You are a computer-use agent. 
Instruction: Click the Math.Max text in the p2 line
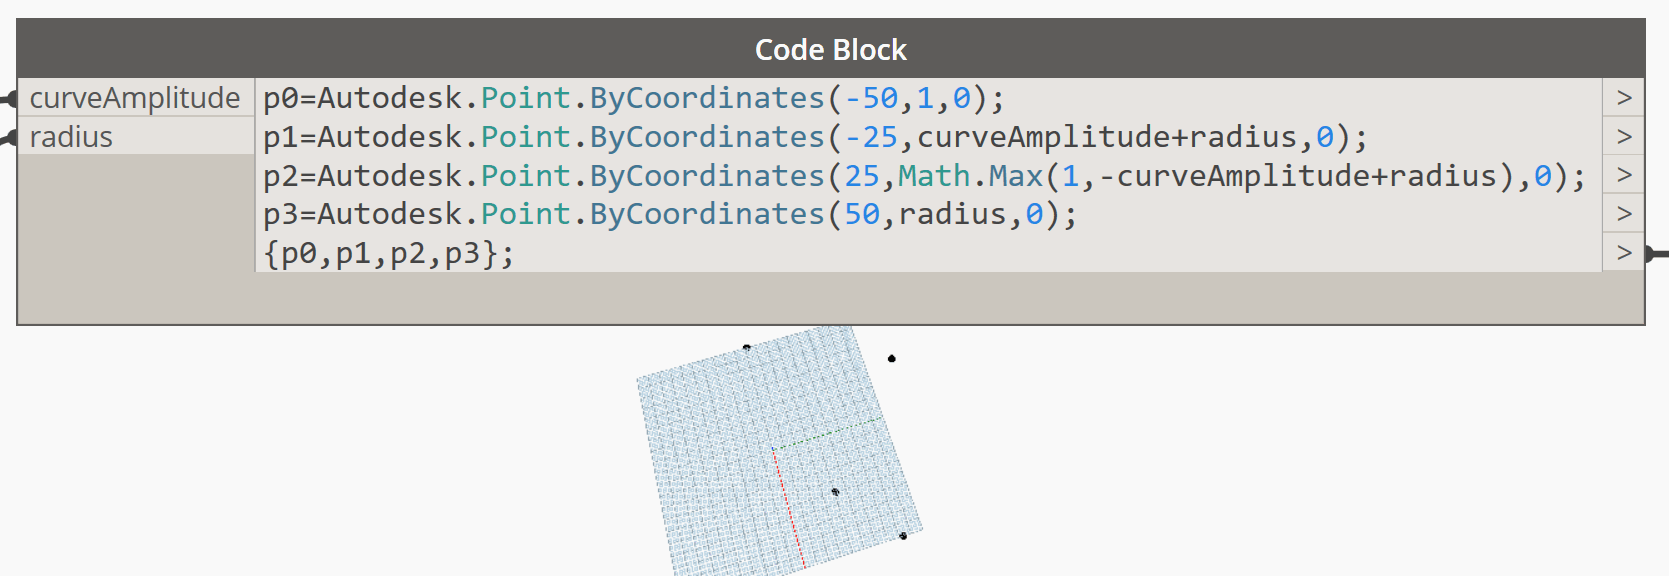pyautogui.click(x=970, y=176)
